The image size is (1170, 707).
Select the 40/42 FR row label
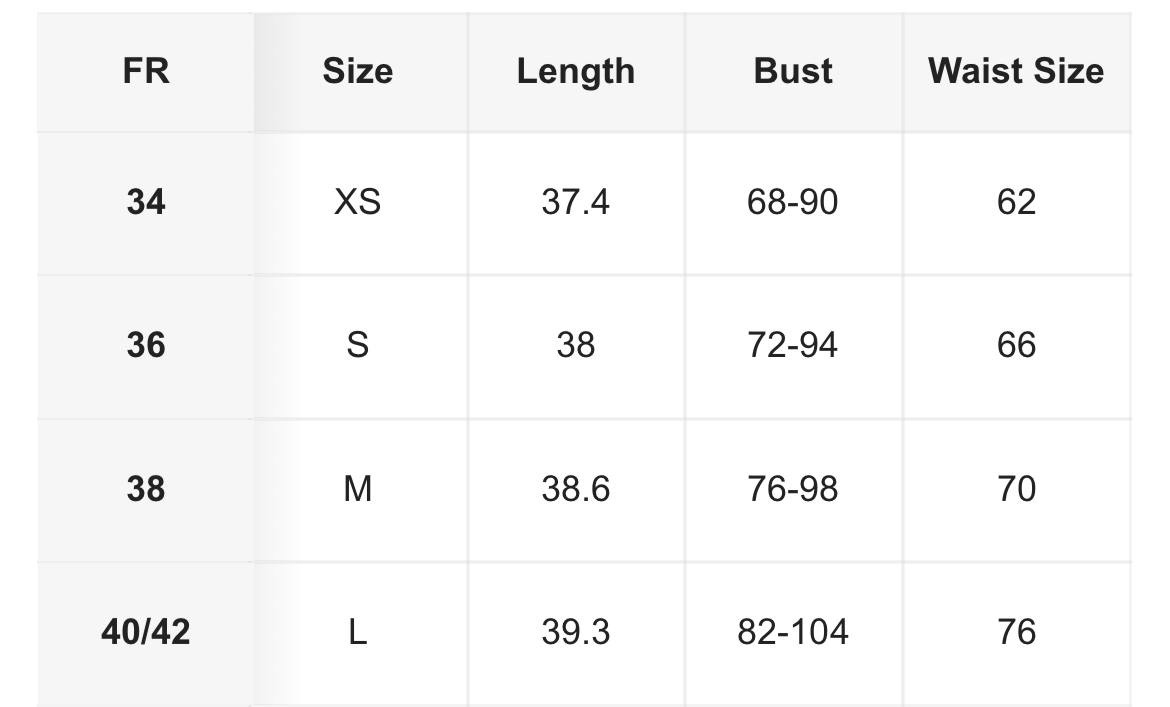[146, 632]
